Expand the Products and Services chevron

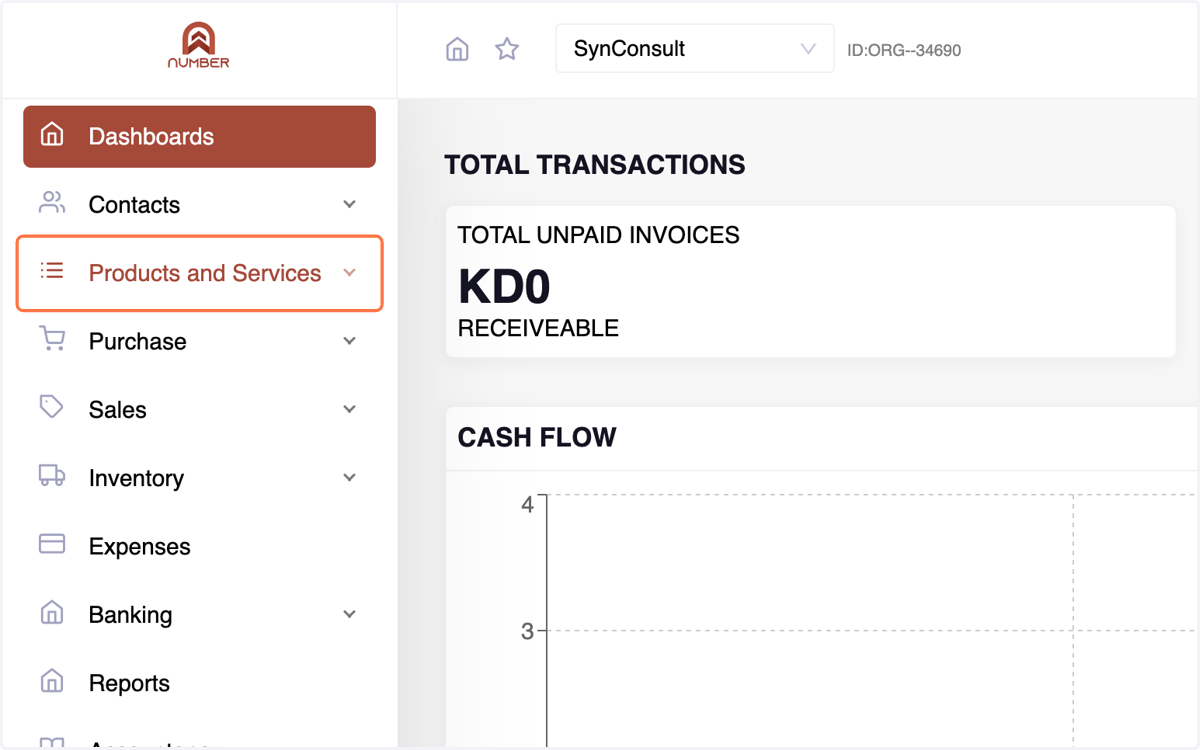click(349, 272)
